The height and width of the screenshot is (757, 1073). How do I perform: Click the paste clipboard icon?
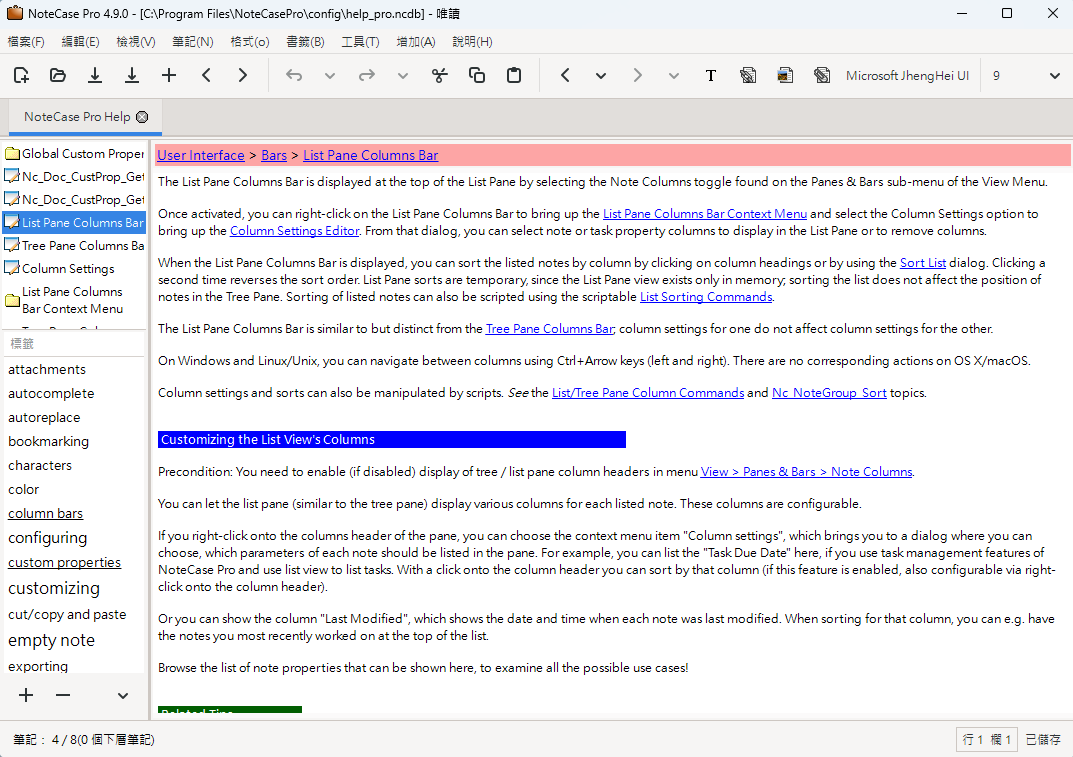click(x=514, y=75)
